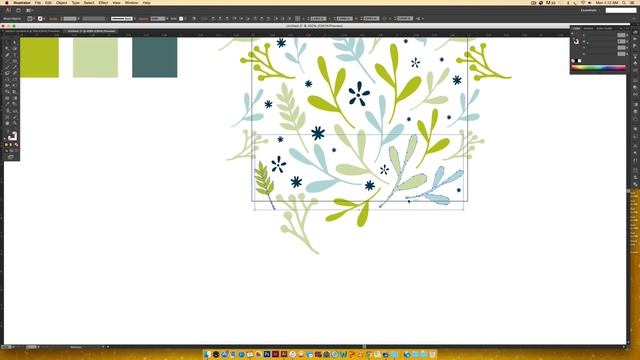Viewport: 640px width, 360px height.
Task: Click the Magenta slider in the Color panel
Action: coord(601,41)
